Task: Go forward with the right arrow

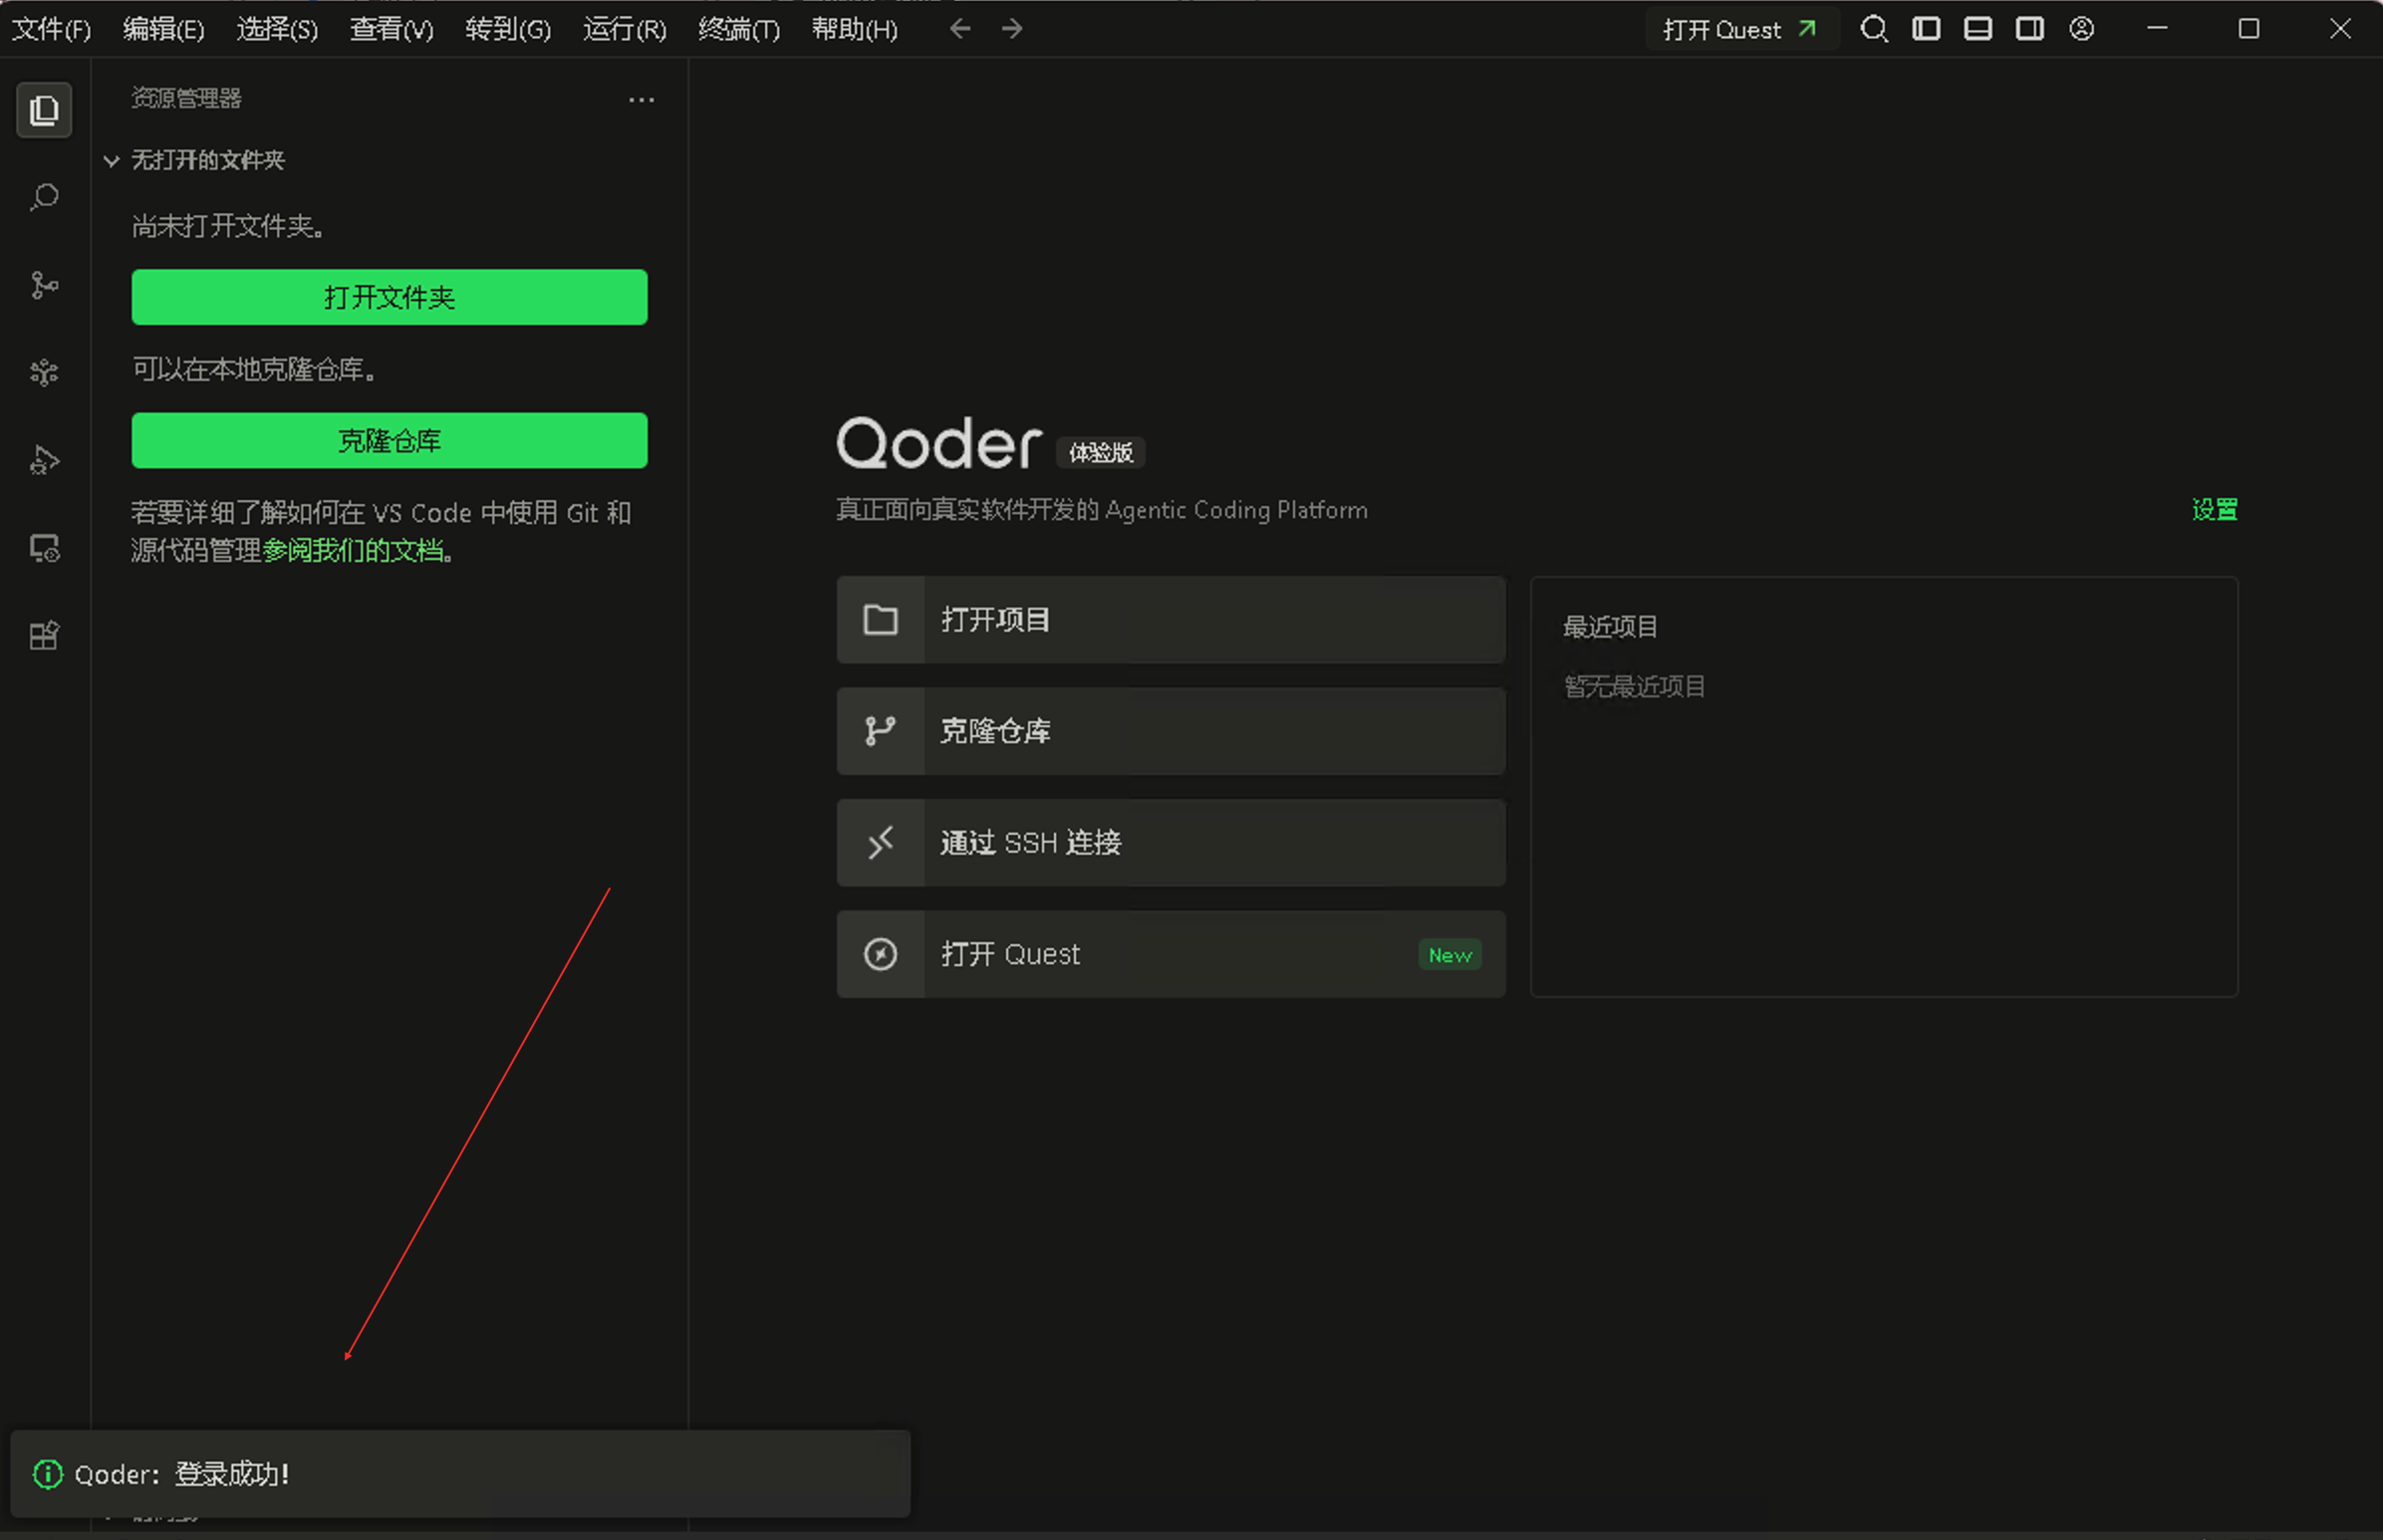Action: coord(1012,29)
